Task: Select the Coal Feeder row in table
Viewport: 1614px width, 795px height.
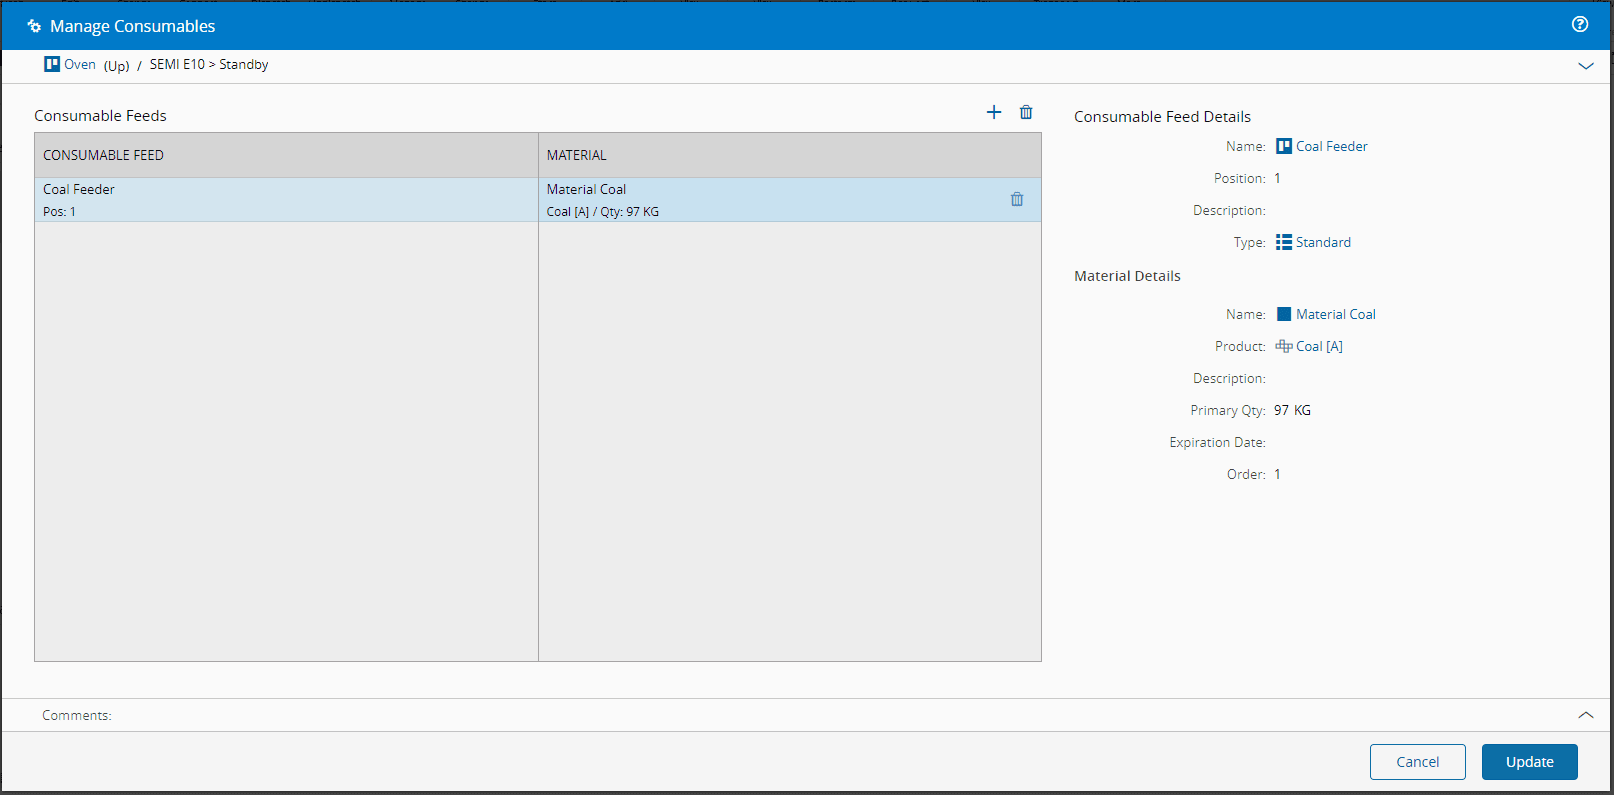Action: tap(286, 199)
